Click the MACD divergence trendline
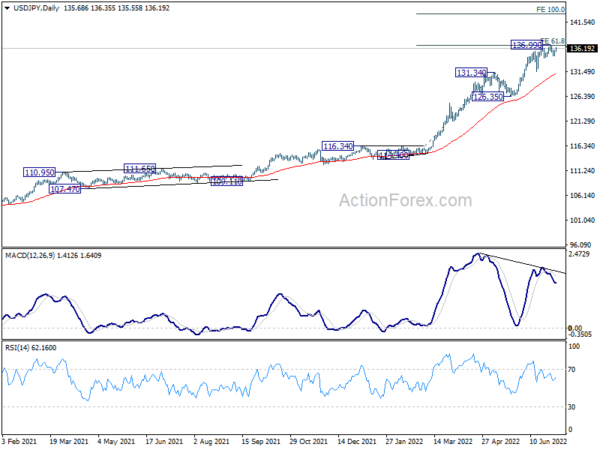 (x=521, y=263)
